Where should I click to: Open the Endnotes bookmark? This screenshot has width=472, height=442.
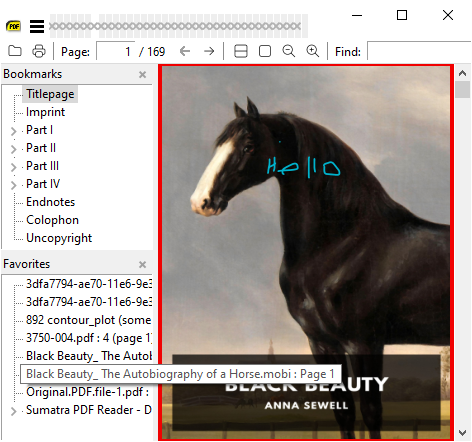[50, 202]
